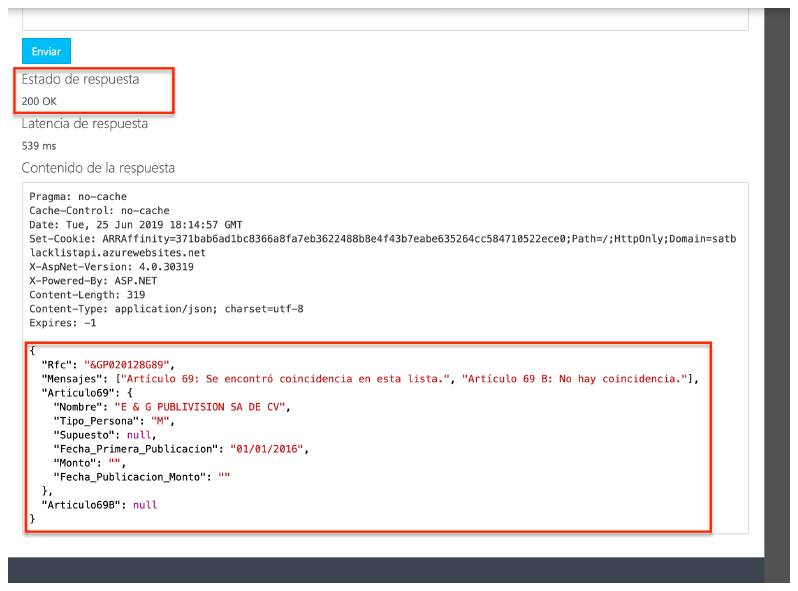Click the 'Artículo 69: Se encontró coincidencia' message
This screenshot has width=798, height=591.
[286, 379]
